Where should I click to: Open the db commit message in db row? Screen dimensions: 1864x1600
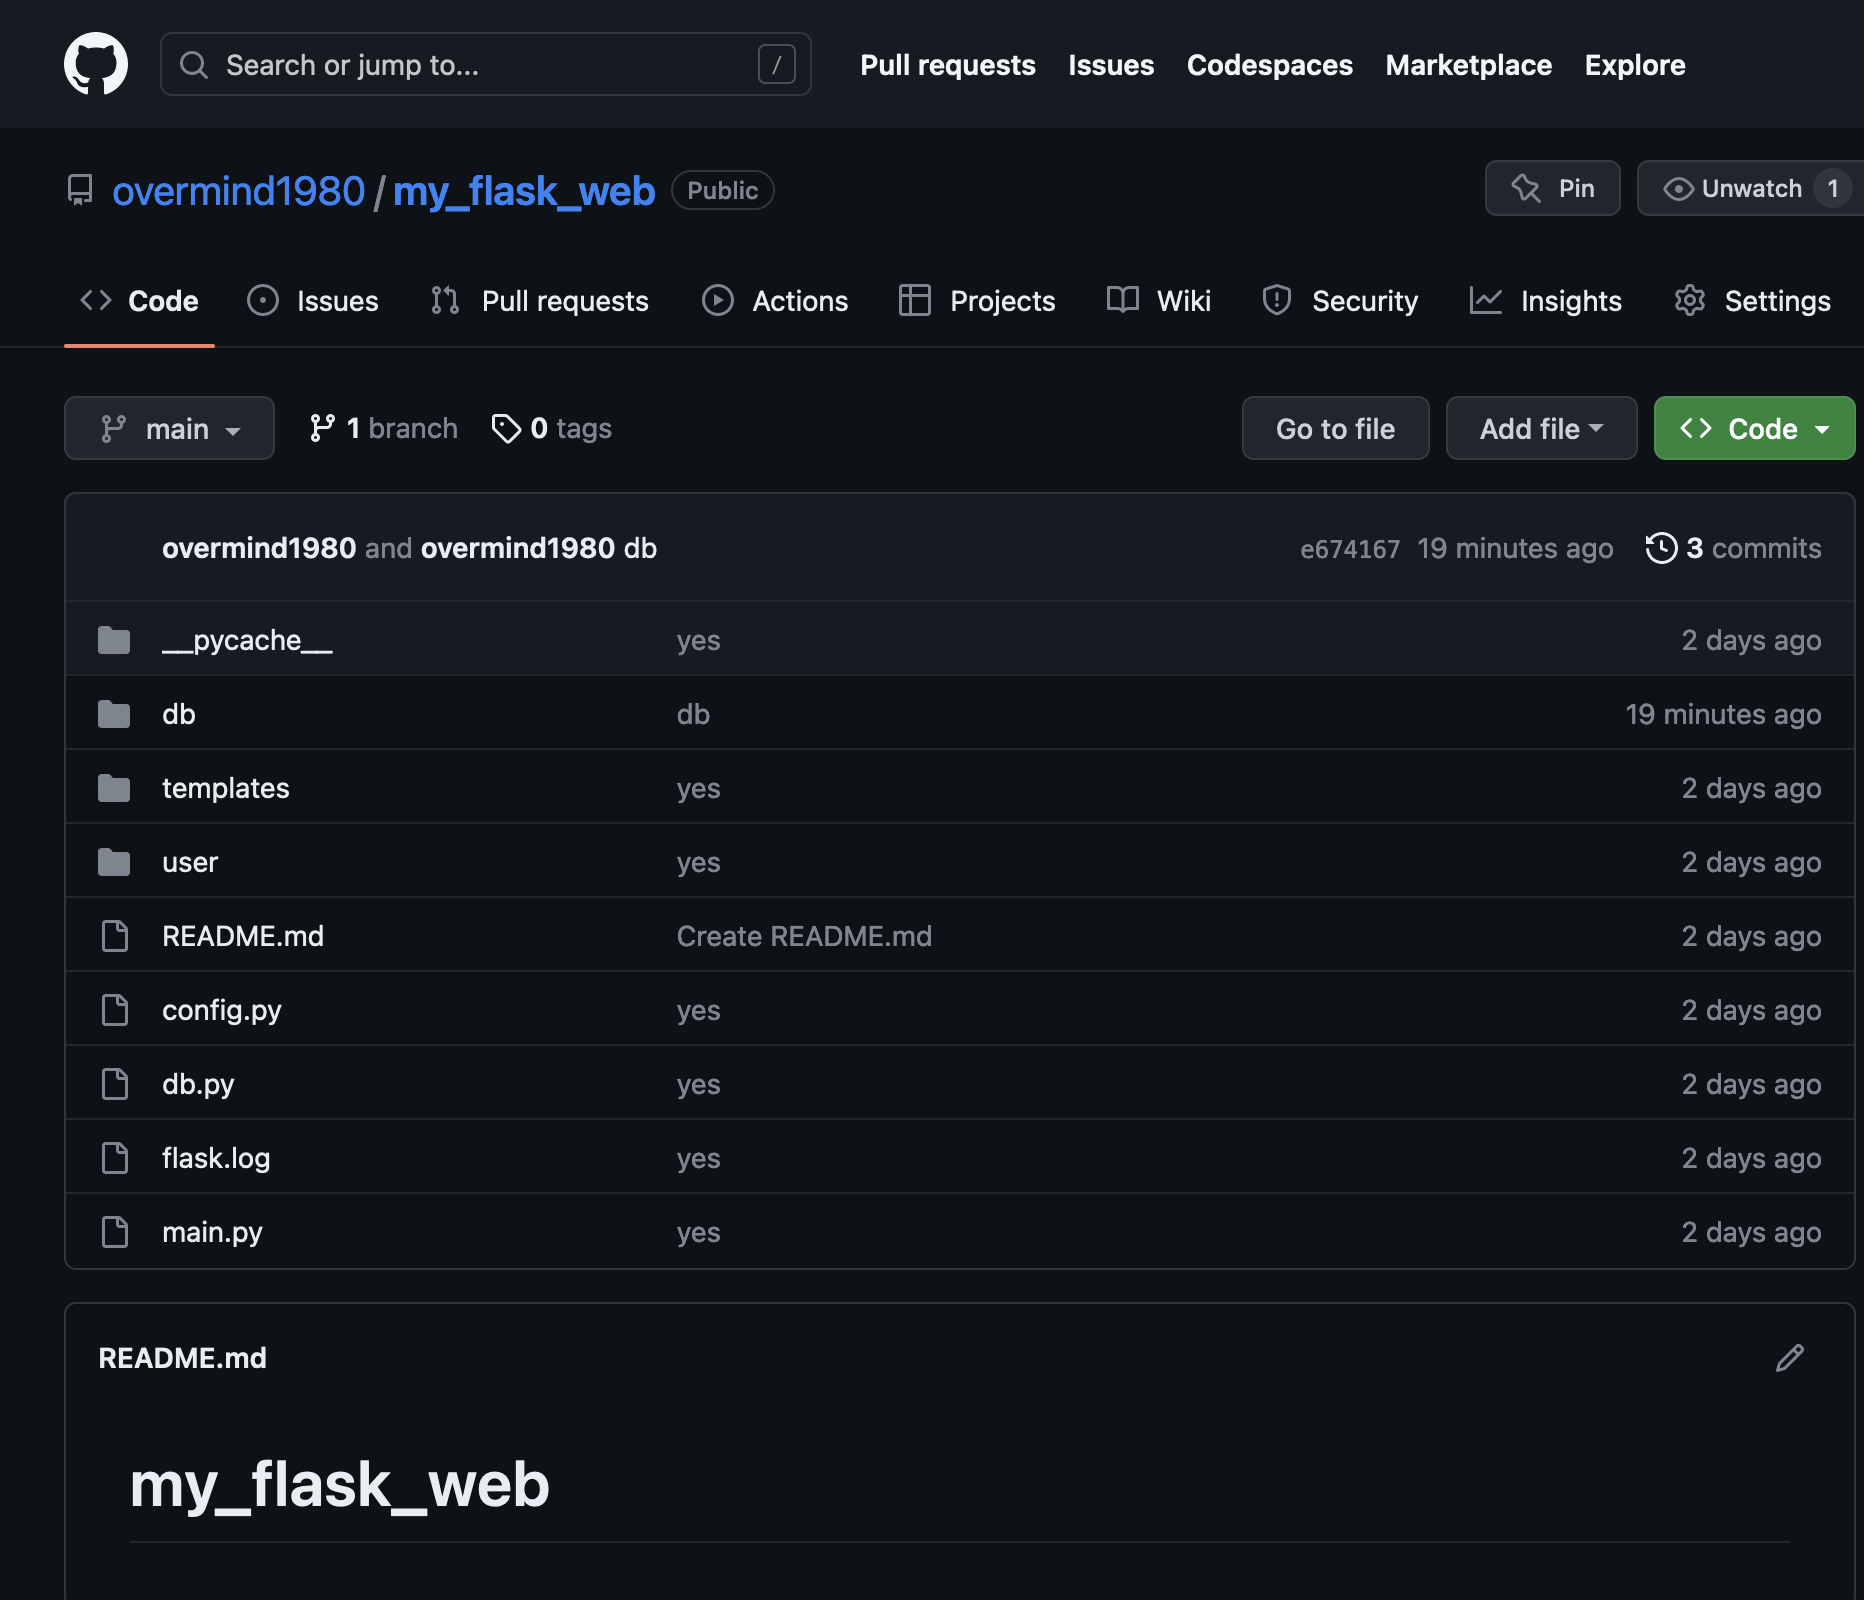(x=693, y=714)
